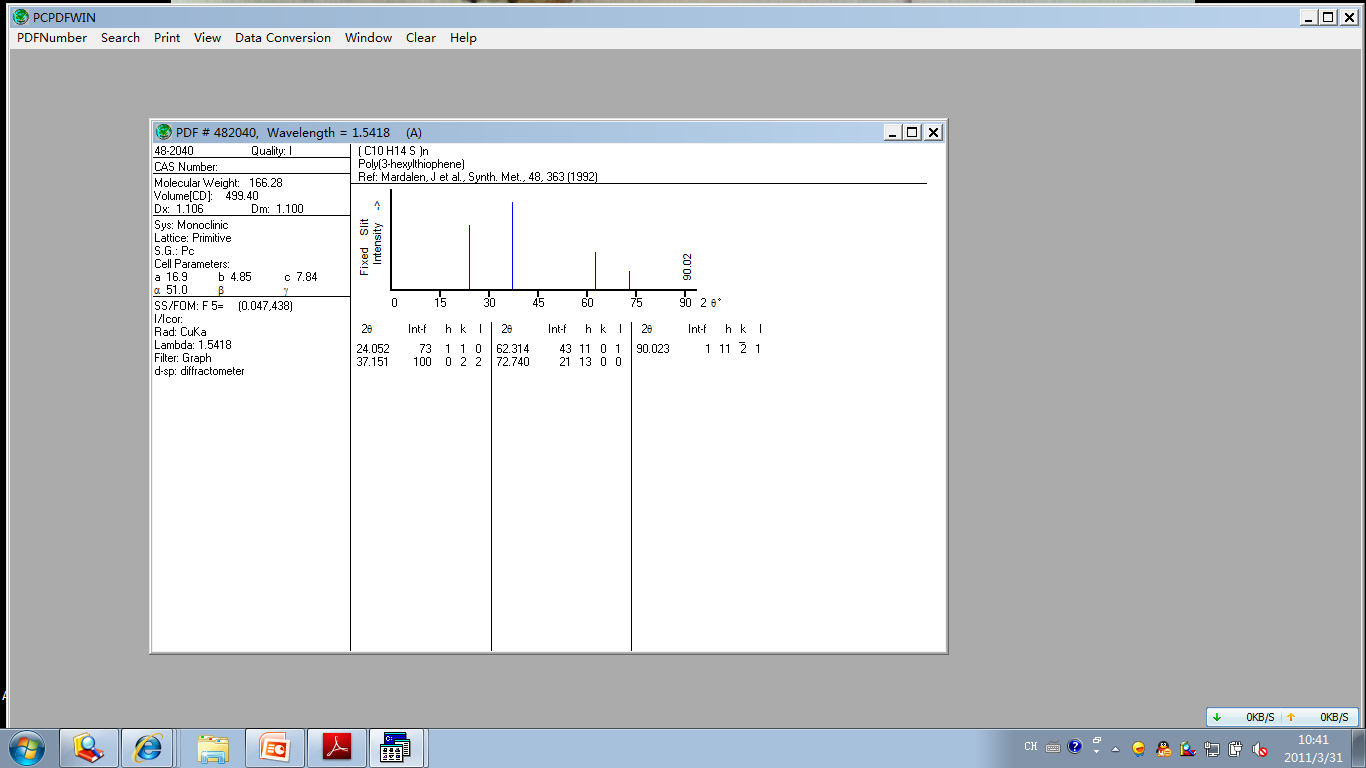Open the on-screen keyboard tray icon
The width and height of the screenshot is (1366, 768).
coord(1052,747)
